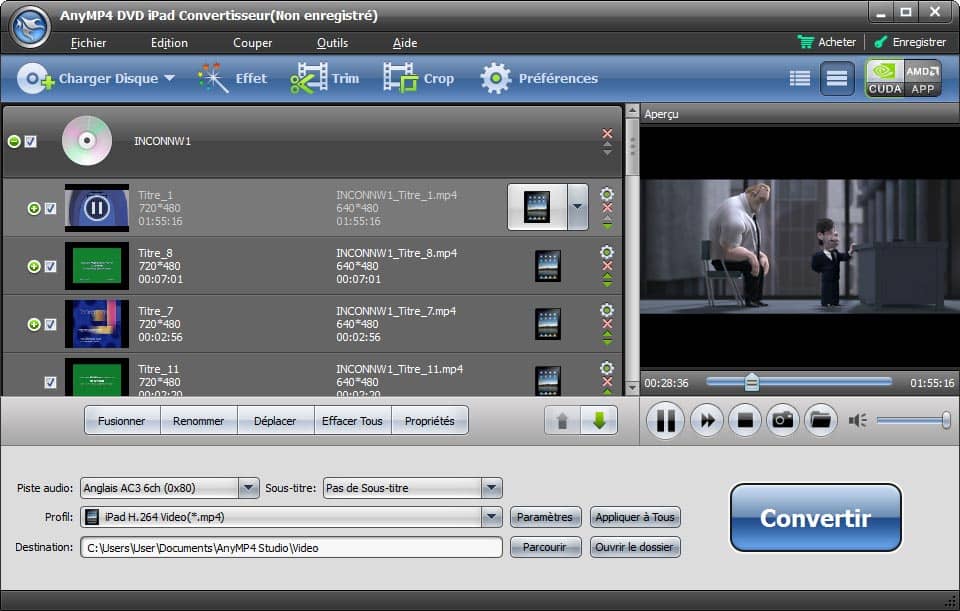Click Appliquer à Tous button

tap(635, 517)
